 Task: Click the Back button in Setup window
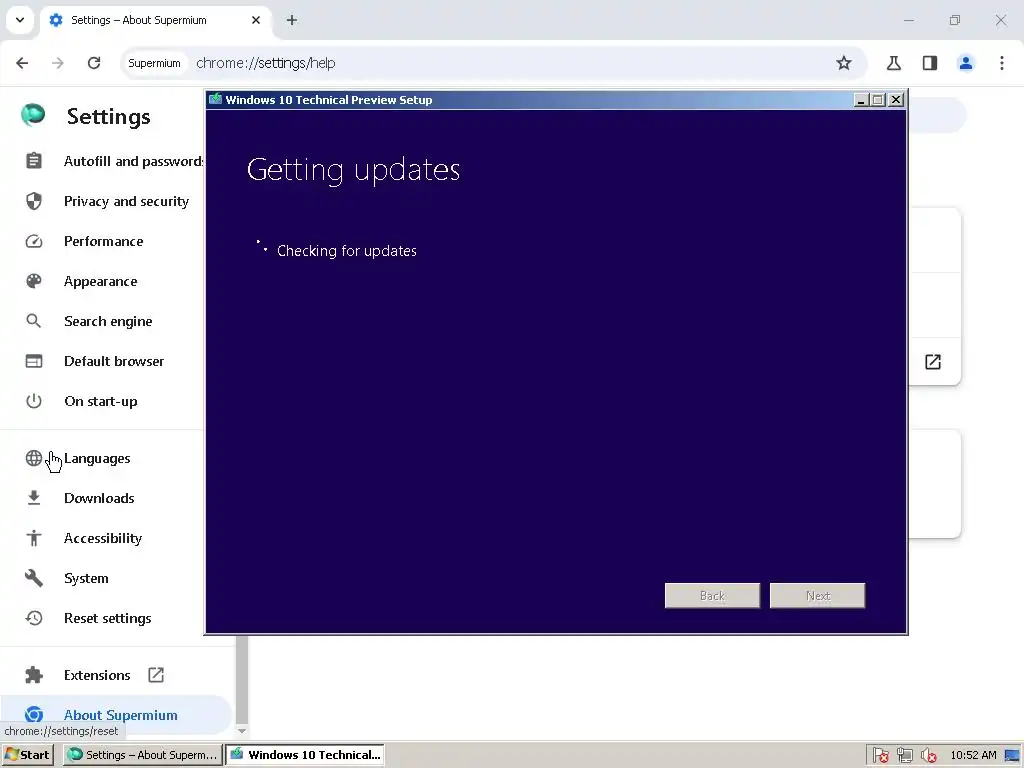click(x=712, y=596)
